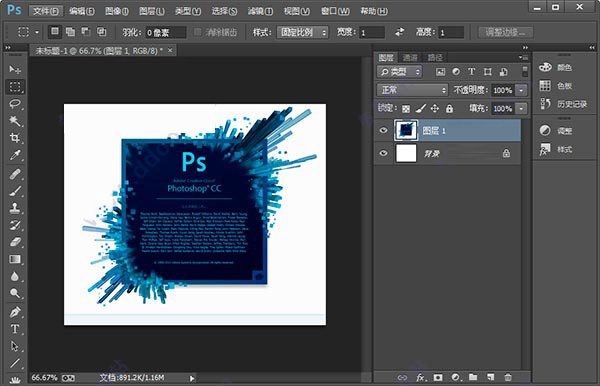Add layer style with fx icon

tap(421, 378)
